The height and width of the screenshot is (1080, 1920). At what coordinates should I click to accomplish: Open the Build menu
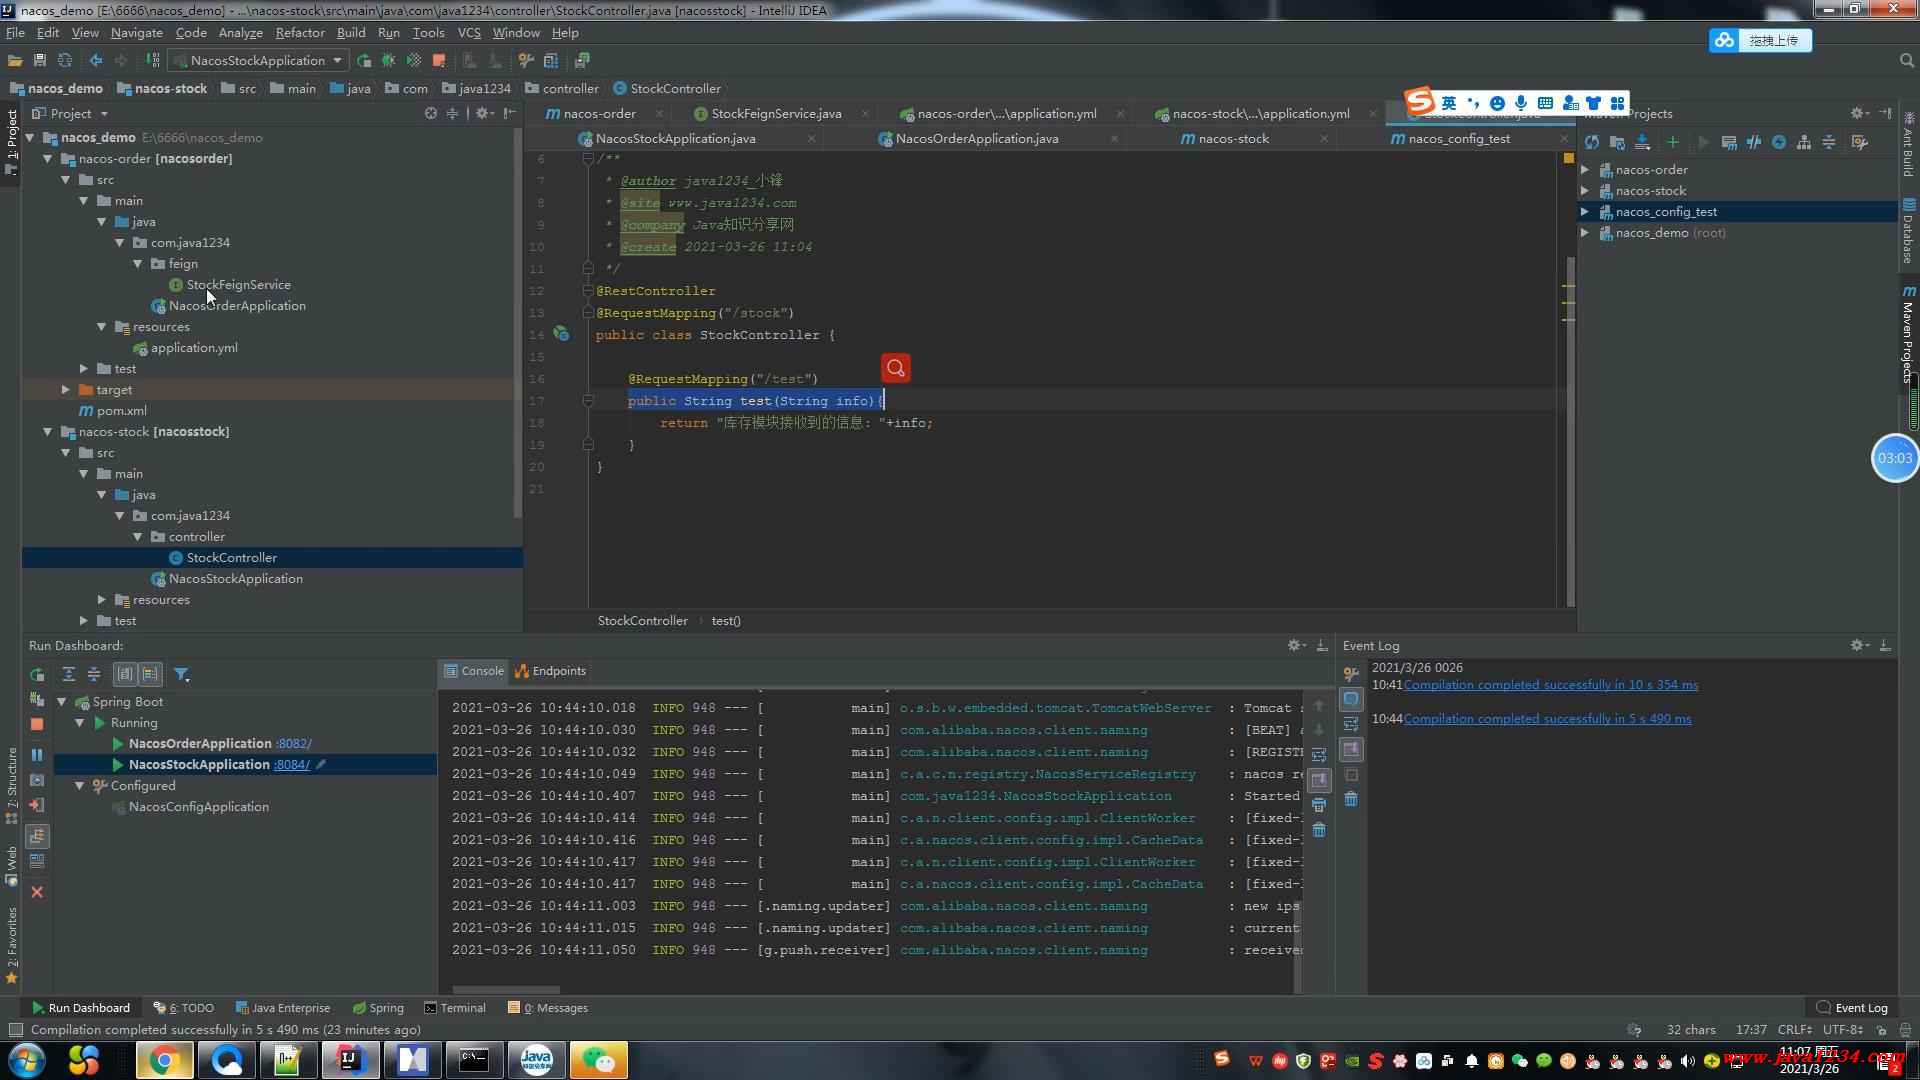351,33
